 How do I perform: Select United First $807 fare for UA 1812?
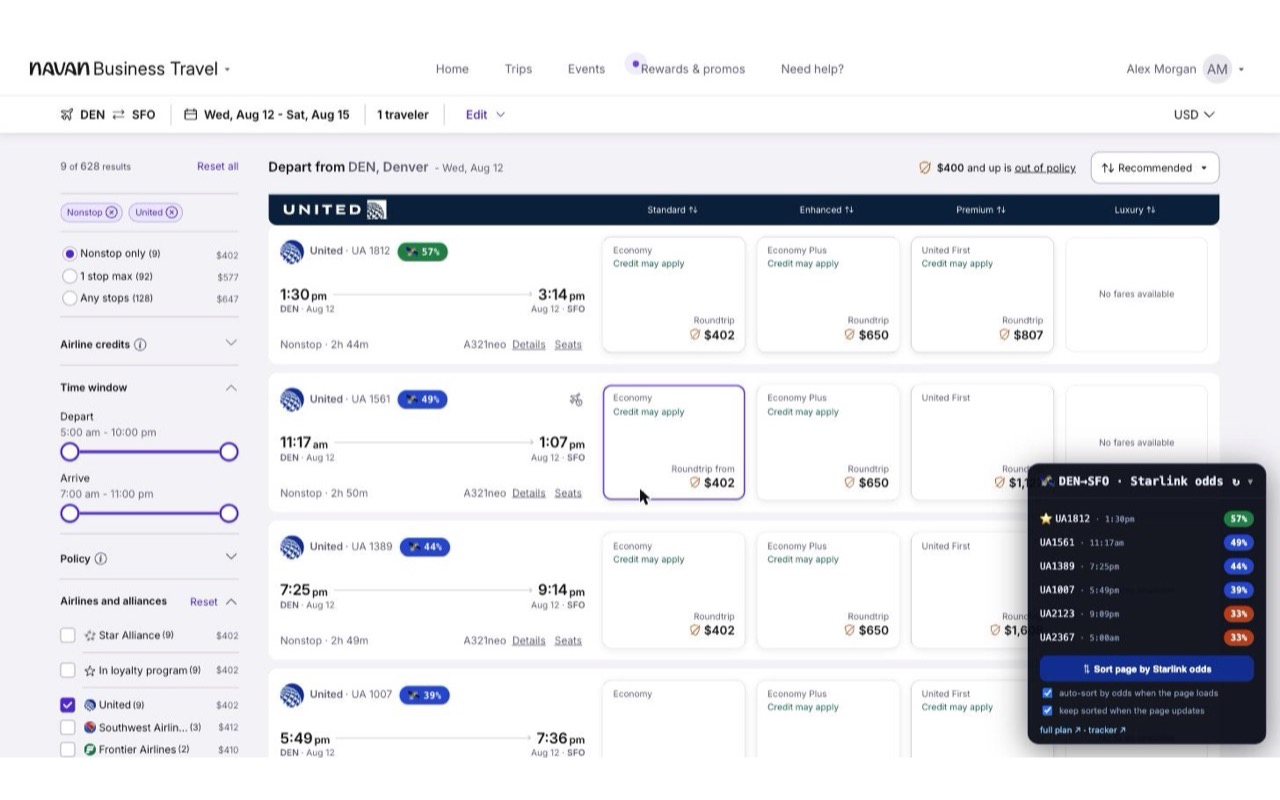pyautogui.click(x=982, y=294)
